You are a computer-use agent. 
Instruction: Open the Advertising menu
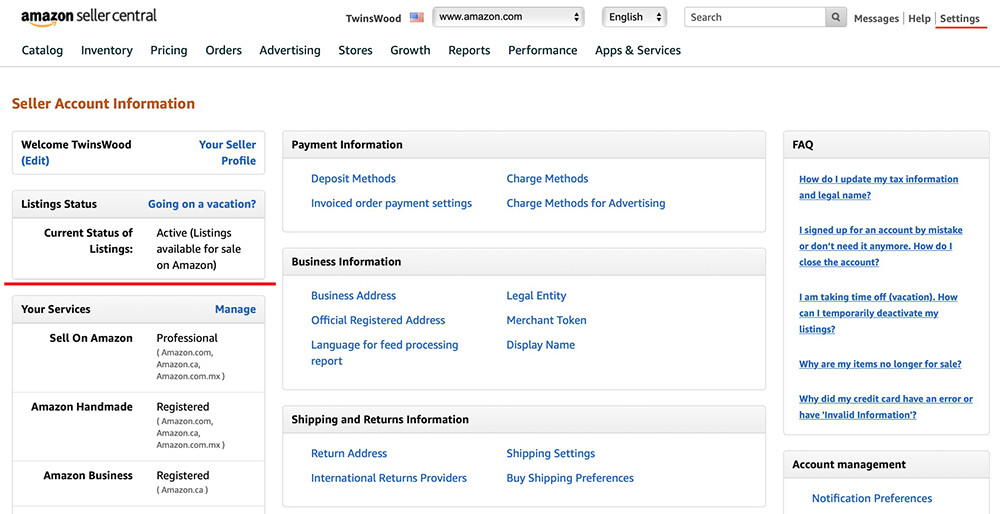tap(290, 50)
